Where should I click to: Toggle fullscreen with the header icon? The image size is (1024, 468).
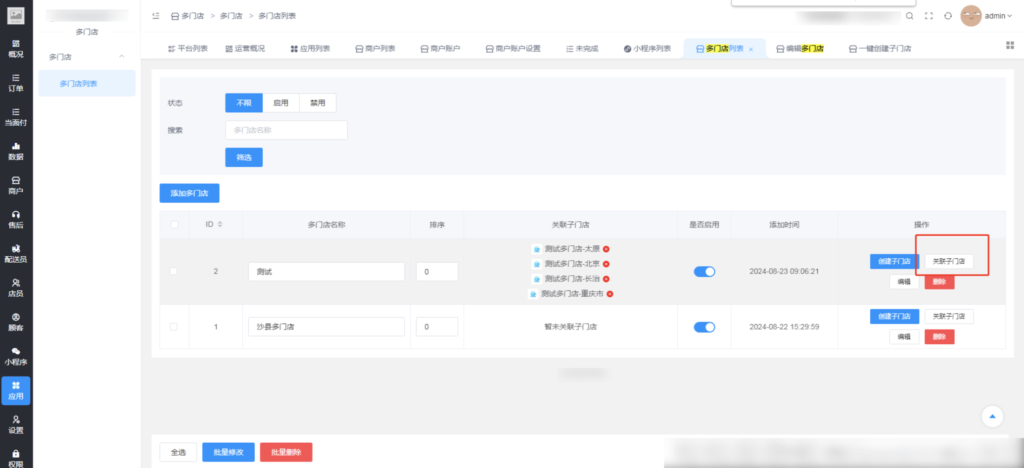pos(929,16)
